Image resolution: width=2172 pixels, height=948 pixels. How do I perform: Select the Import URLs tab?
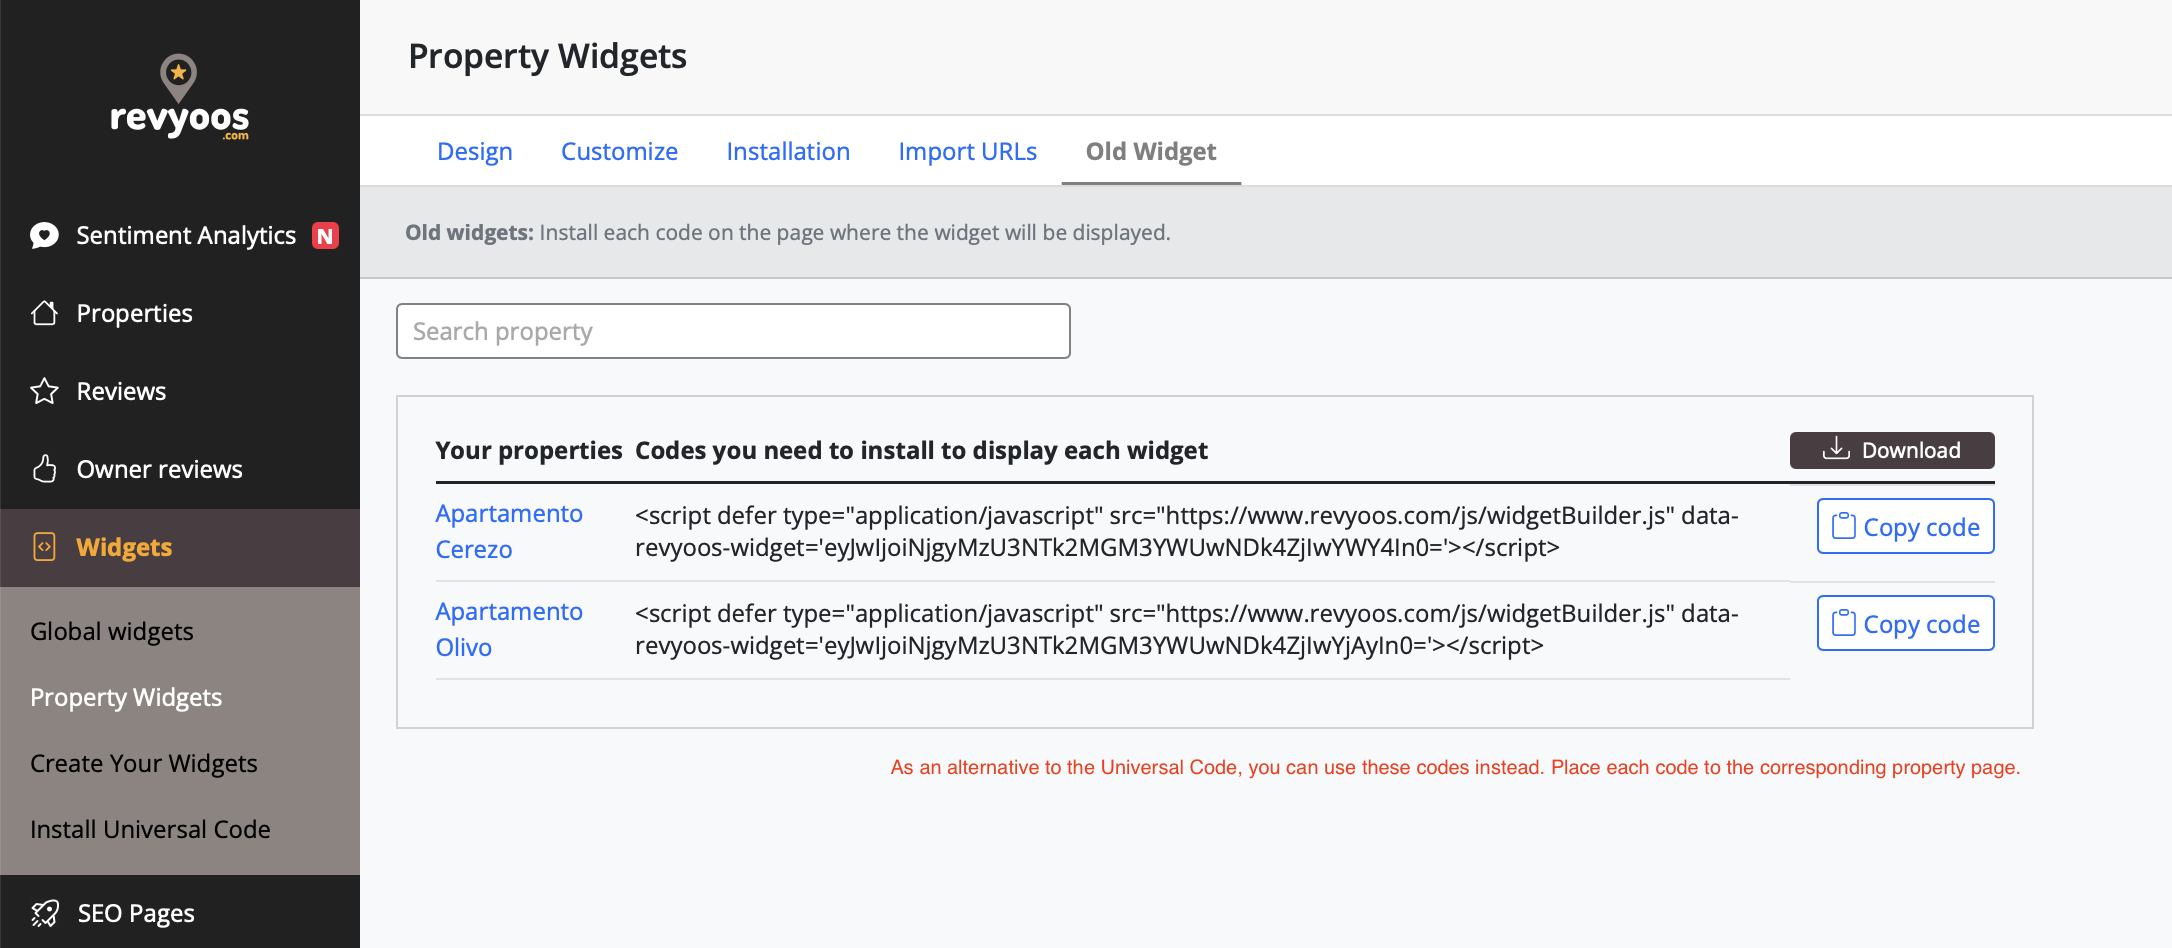(967, 151)
